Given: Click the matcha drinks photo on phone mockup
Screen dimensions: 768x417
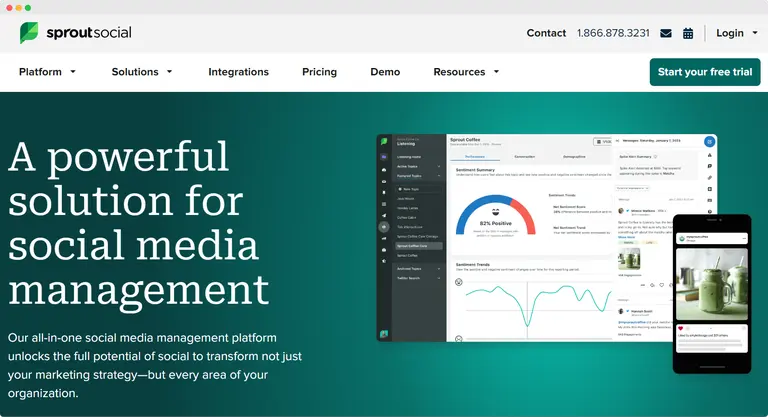Looking at the screenshot, I should [712, 284].
